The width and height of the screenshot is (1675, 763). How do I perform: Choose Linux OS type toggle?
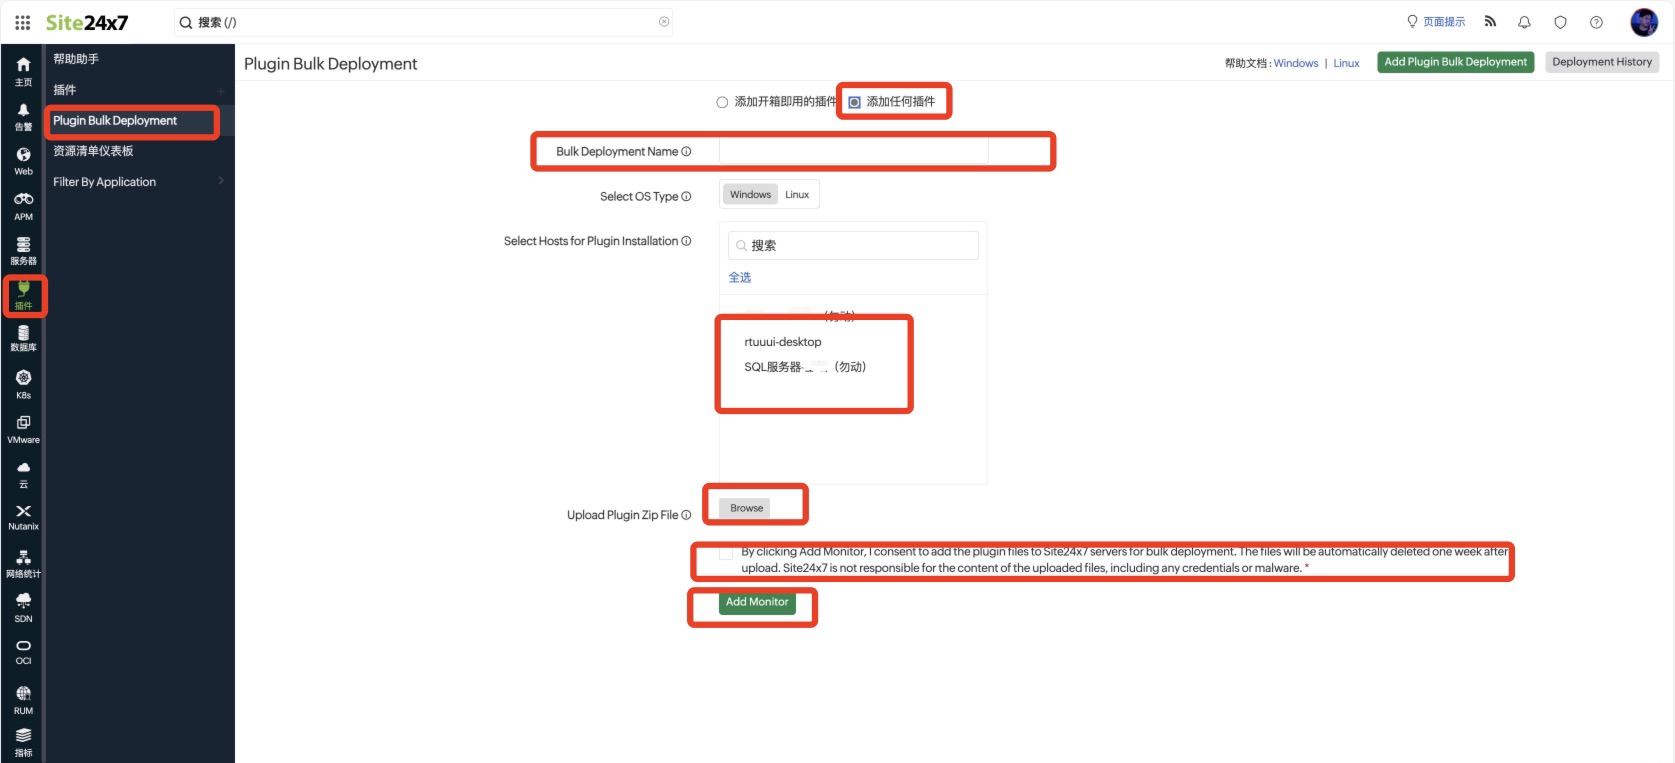pos(797,195)
